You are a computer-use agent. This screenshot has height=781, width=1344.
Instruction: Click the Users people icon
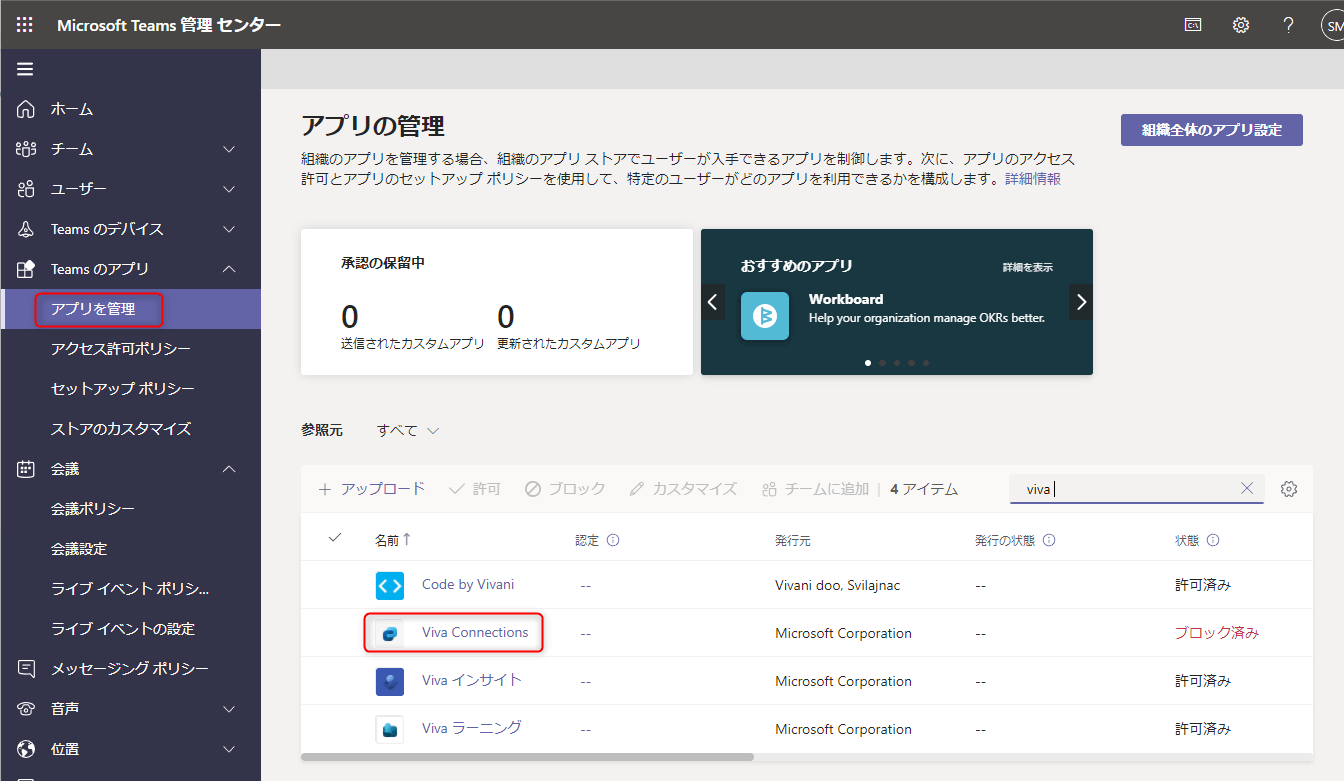point(26,189)
